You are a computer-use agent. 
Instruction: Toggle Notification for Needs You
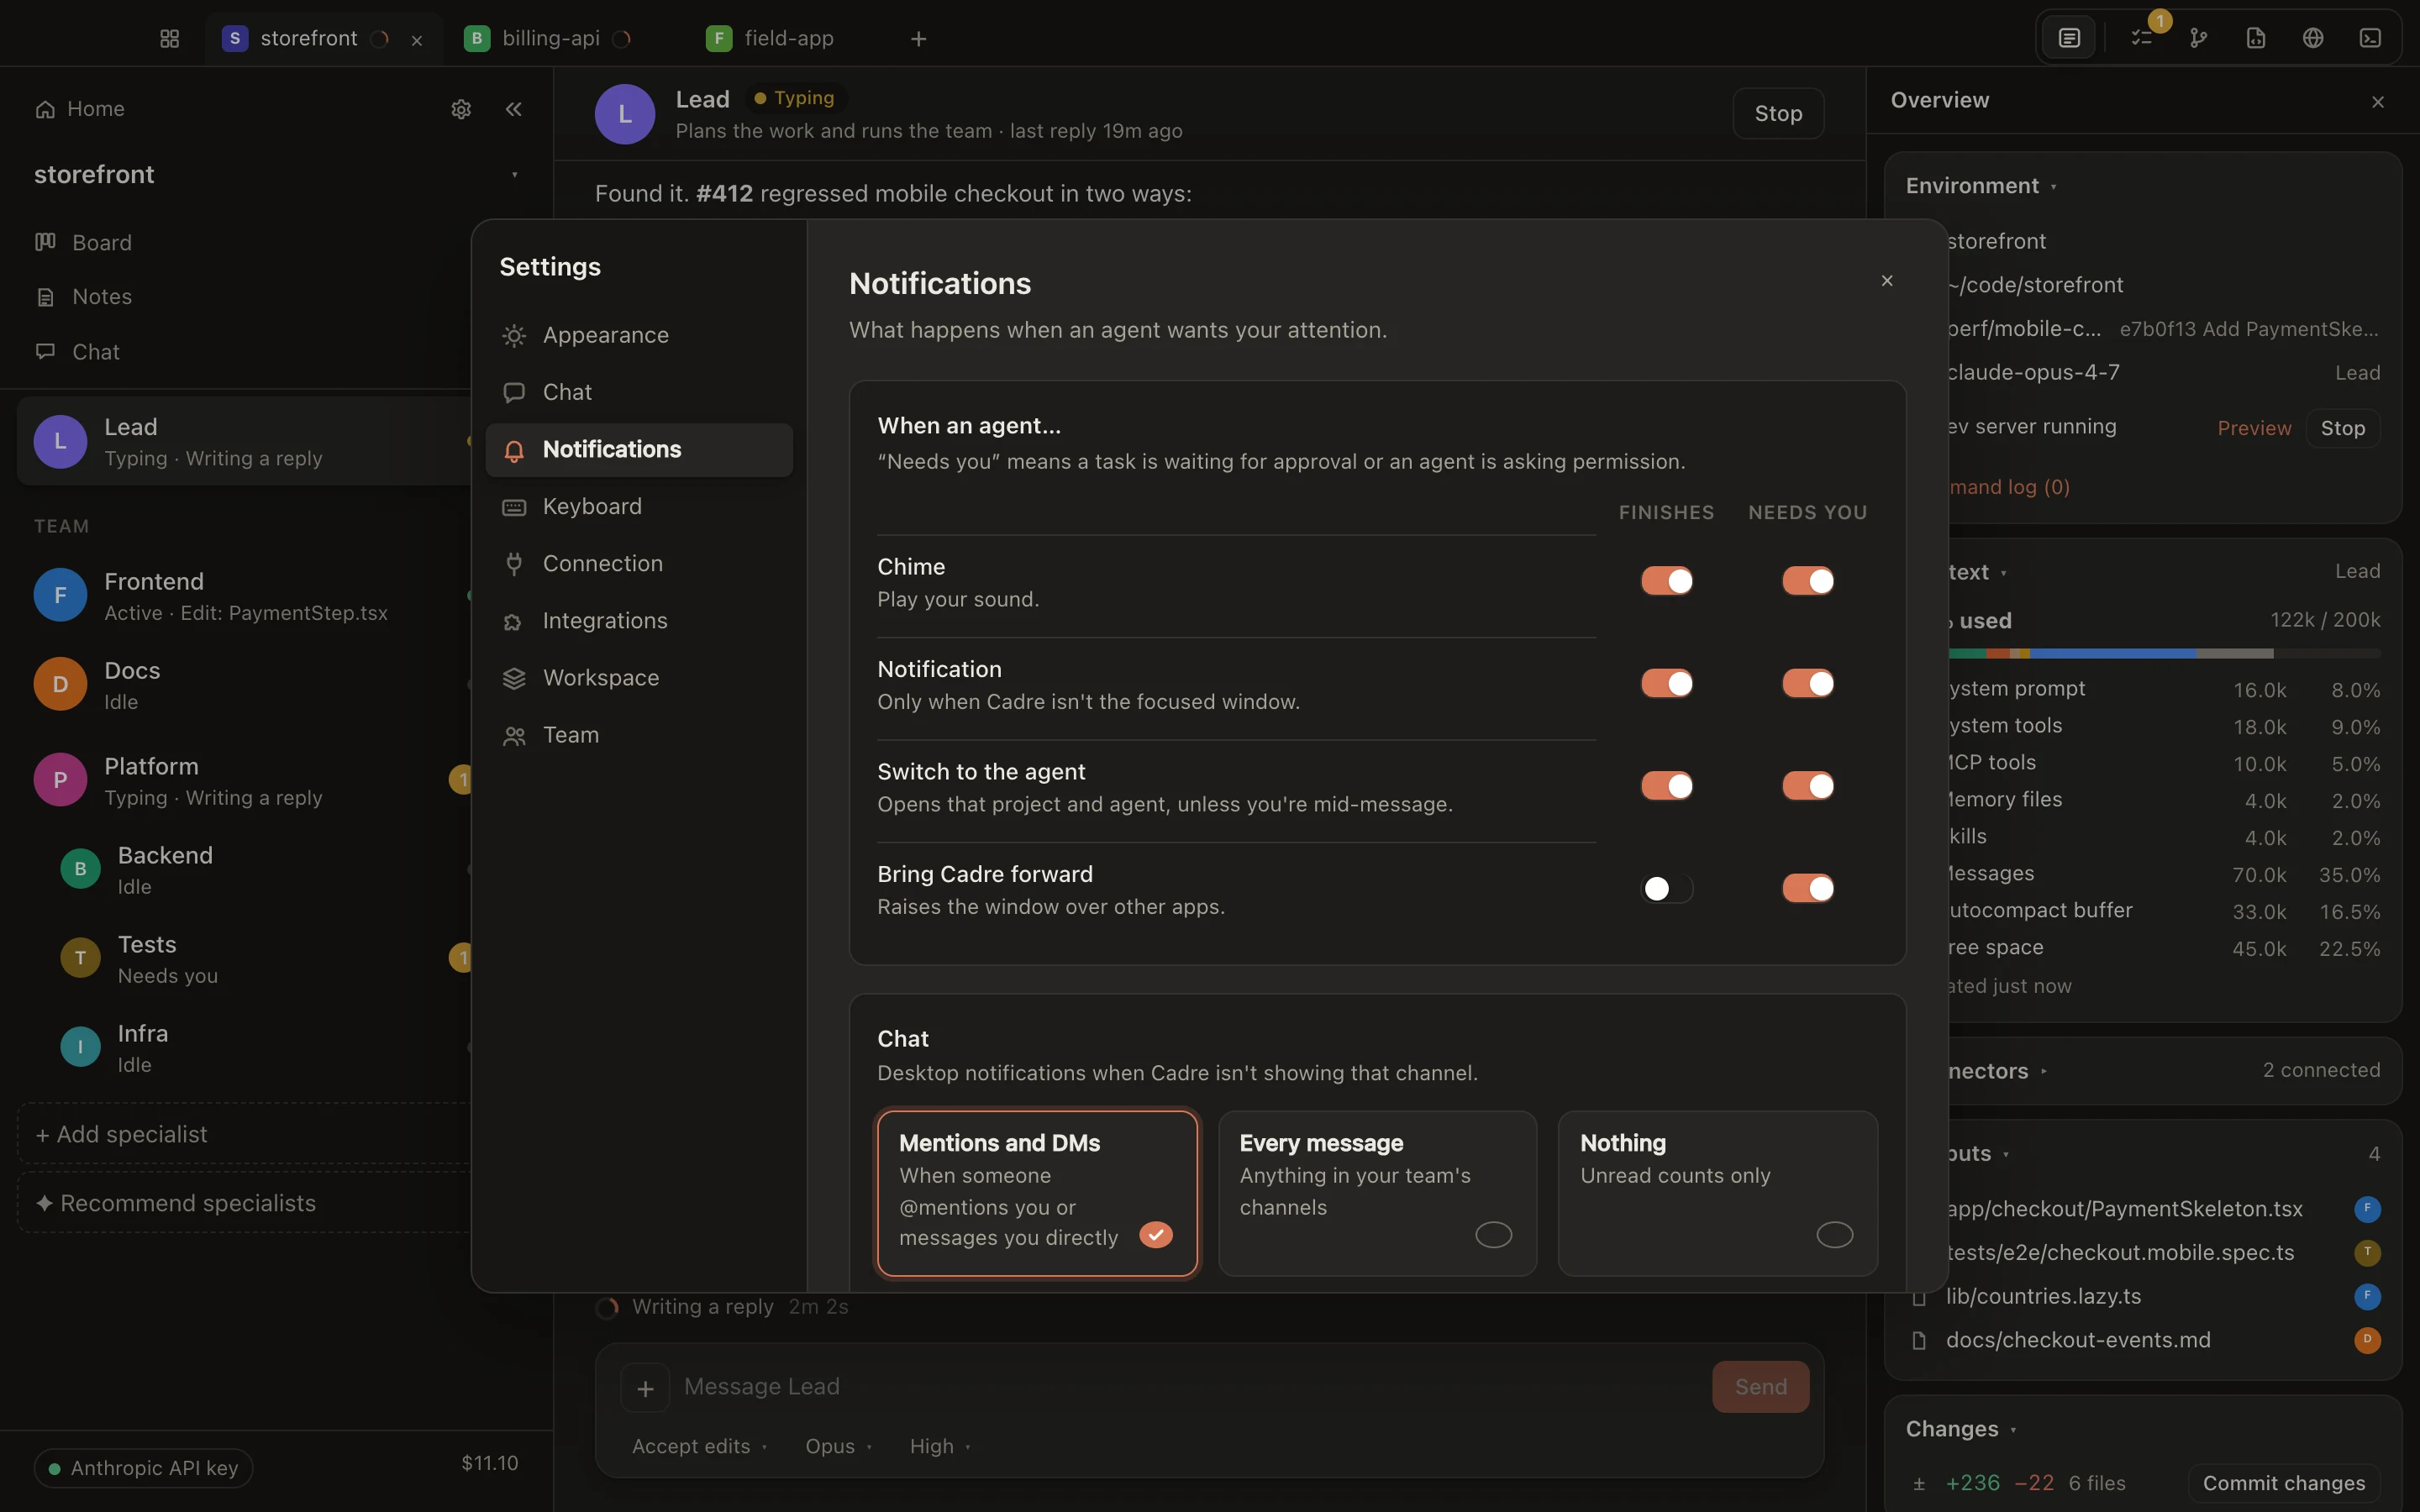(x=1807, y=683)
